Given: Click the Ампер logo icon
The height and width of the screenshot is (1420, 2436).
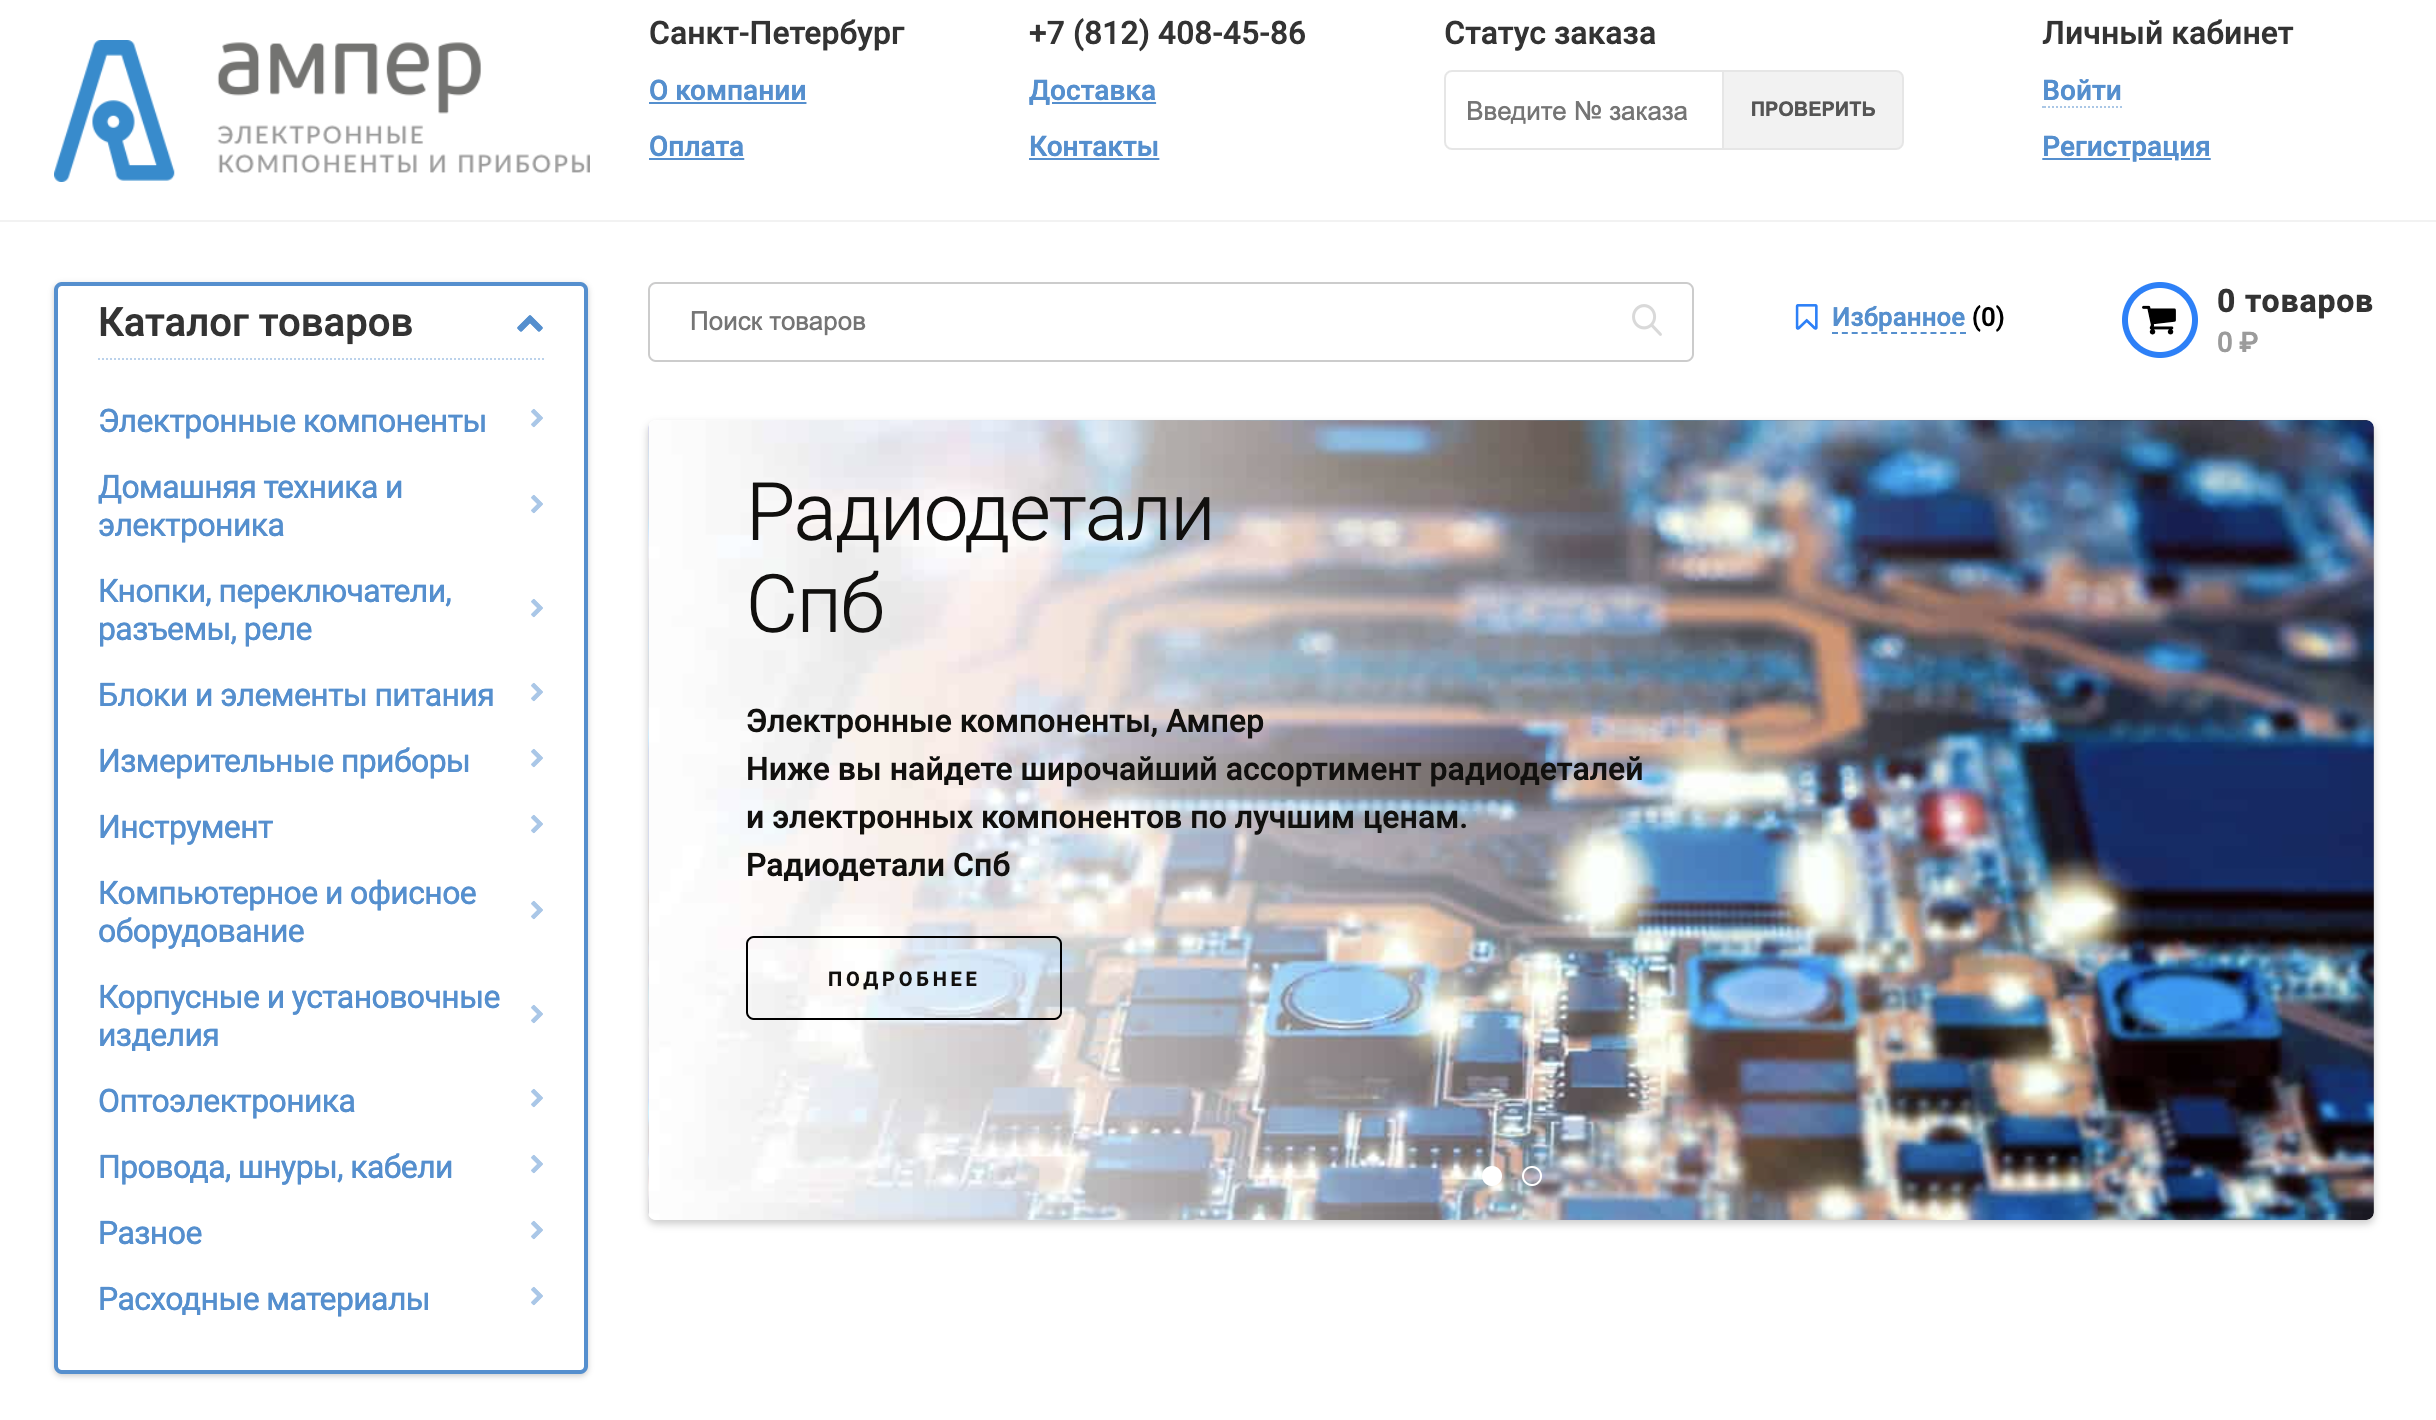Looking at the screenshot, I should pos(114,110).
